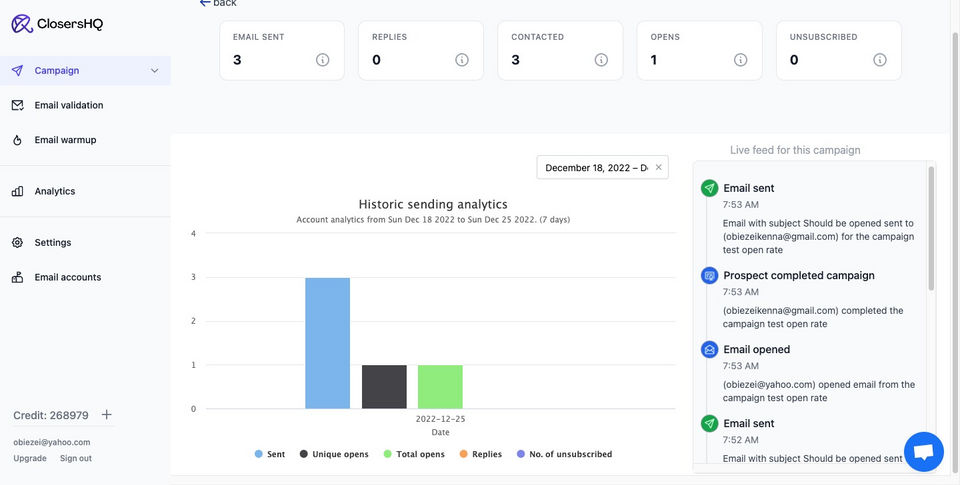This screenshot has width=960, height=485.
Task: Click the green Total opens bar
Action: pyautogui.click(x=440, y=387)
